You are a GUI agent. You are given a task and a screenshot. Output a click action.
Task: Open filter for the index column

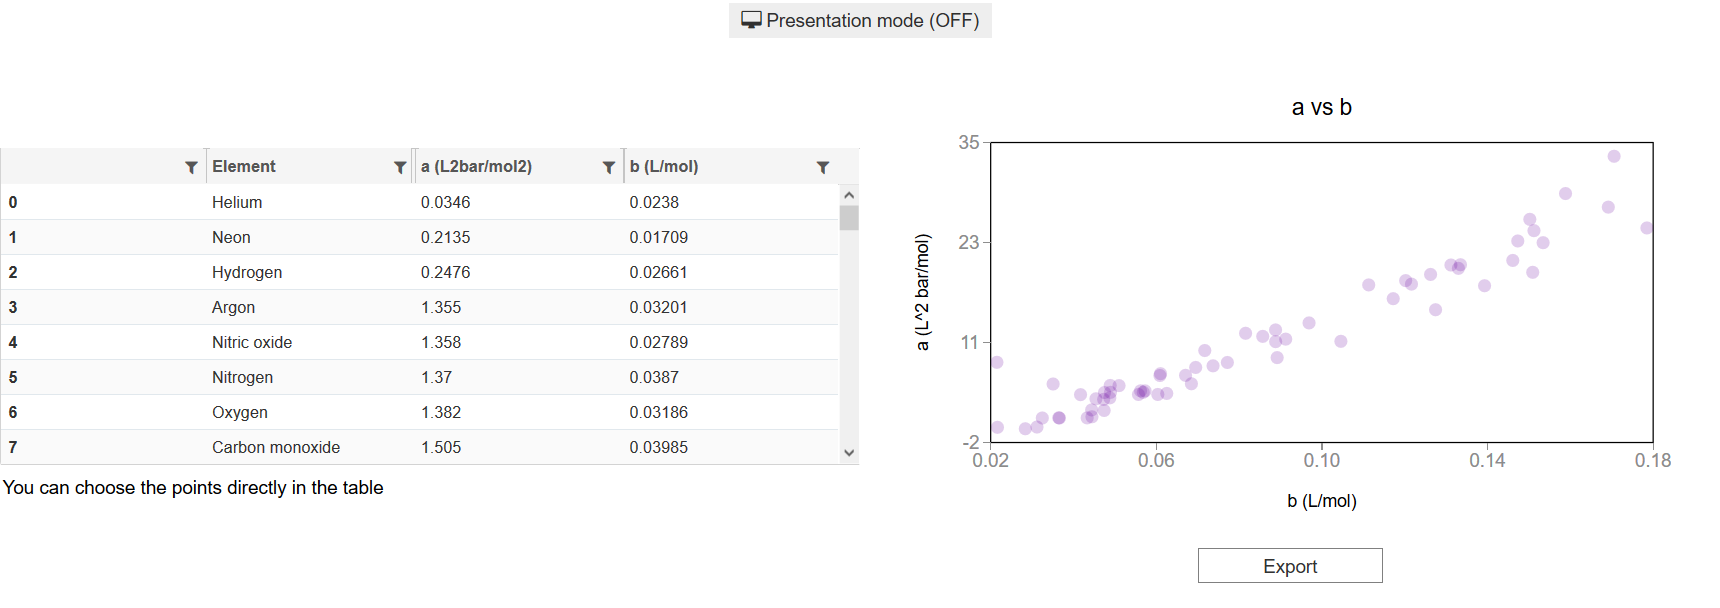click(191, 167)
